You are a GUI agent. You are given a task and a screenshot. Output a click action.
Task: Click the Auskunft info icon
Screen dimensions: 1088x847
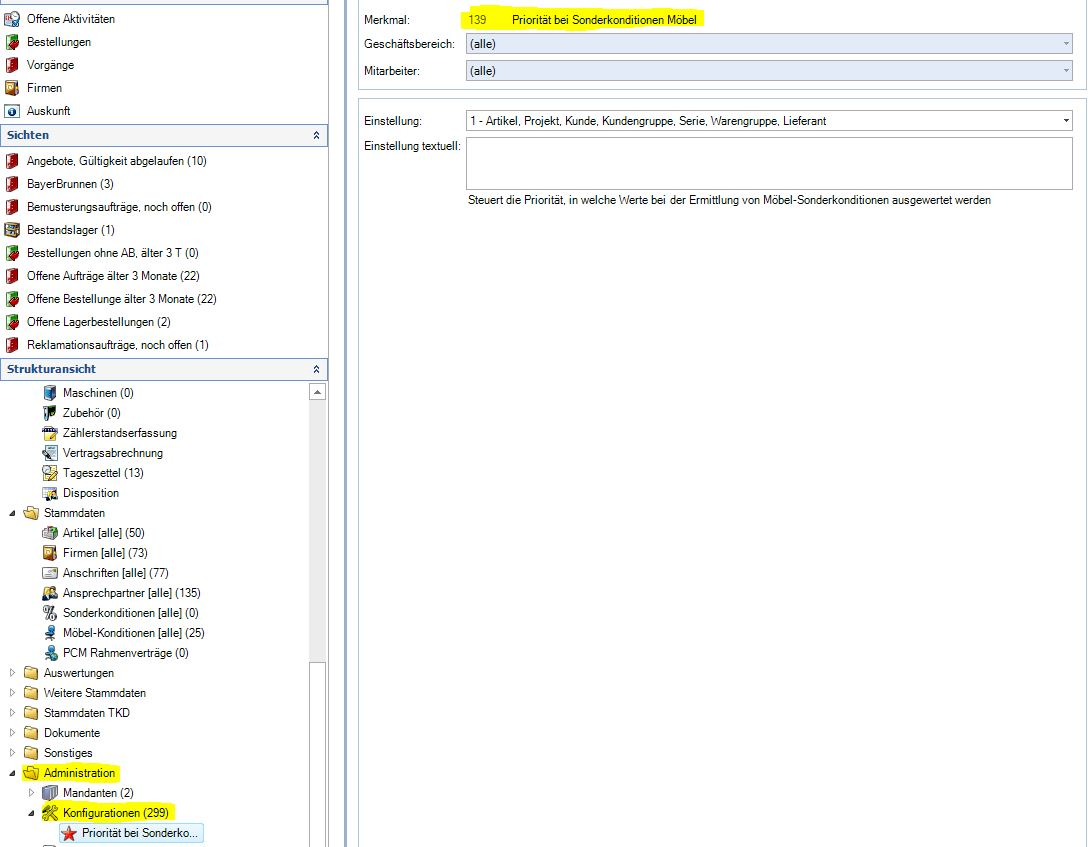click(x=12, y=111)
